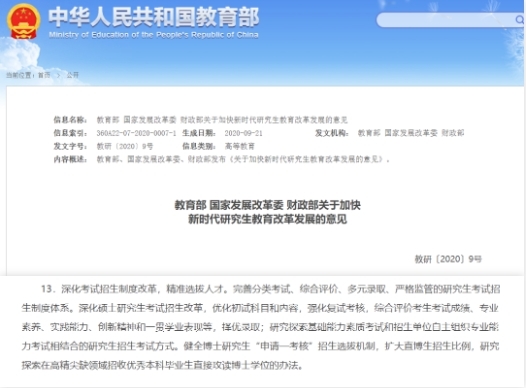
Task: Click the 当前位置 label
Action: (20, 75)
